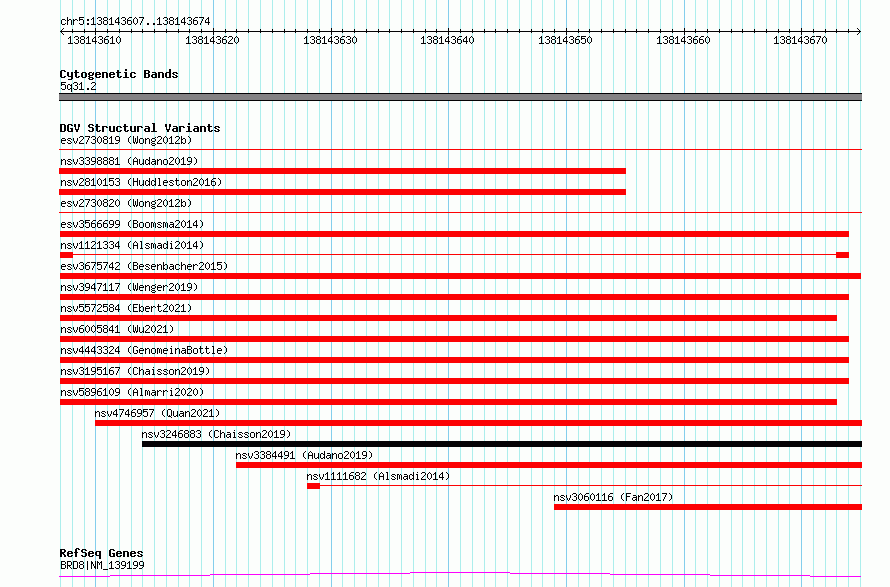Image resolution: width=890 pixels, height=587 pixels.
Task: Open the BRD8|NM_139199 gene label
Action: [x=102, y=565]
